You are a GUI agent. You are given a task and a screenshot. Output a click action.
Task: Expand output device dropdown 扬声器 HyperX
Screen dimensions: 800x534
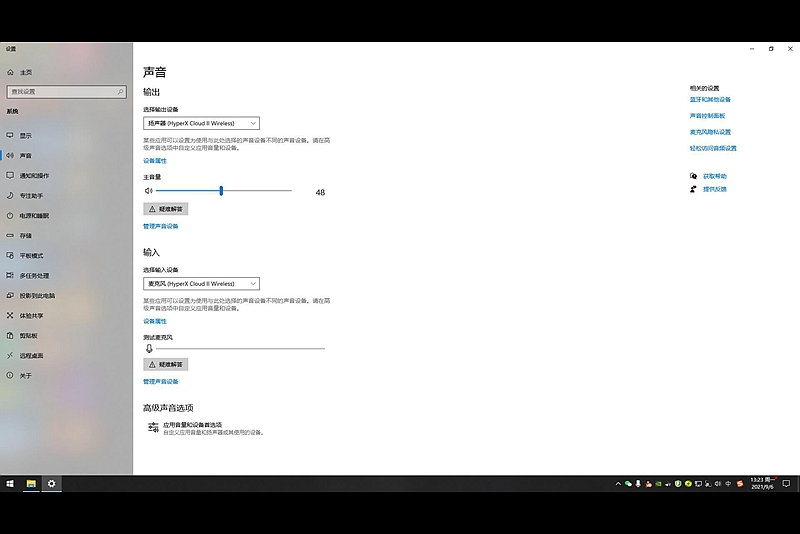coord(201,123)
